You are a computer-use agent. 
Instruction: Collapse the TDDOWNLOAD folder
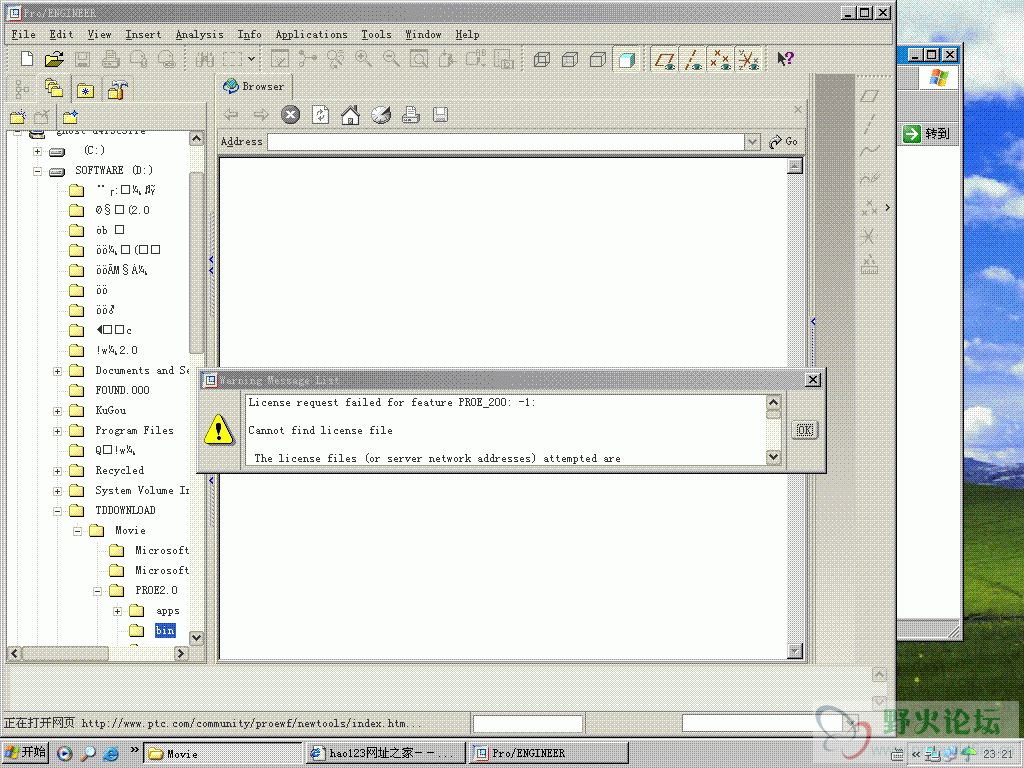[x=57, y=511]
